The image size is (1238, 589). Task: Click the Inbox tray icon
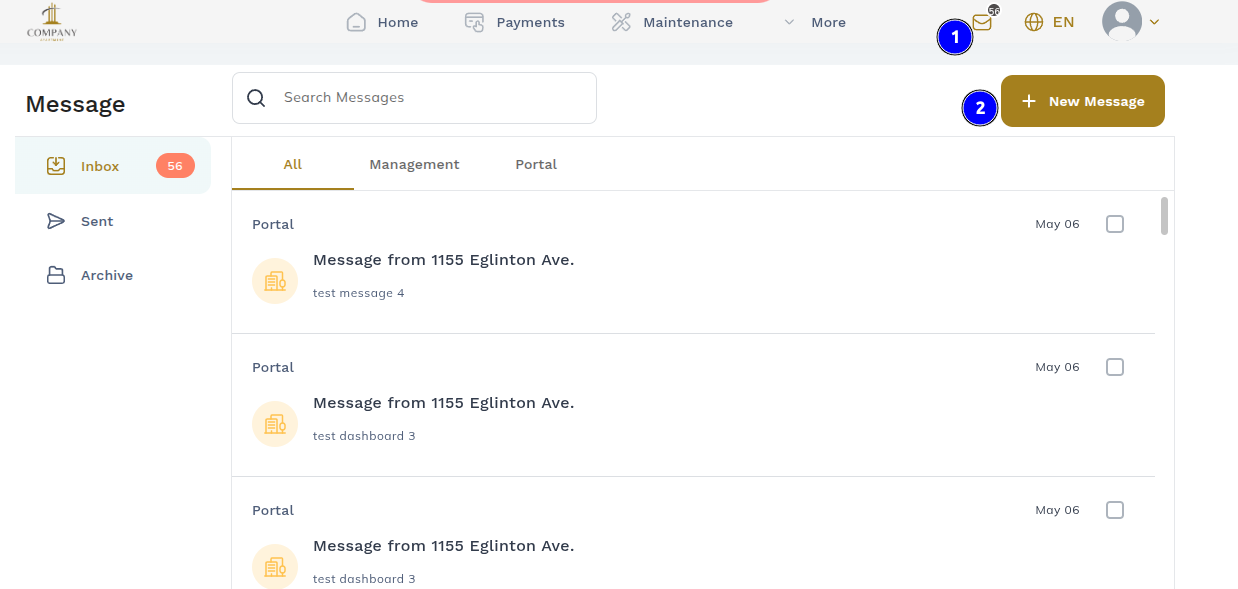click(56, 166)
